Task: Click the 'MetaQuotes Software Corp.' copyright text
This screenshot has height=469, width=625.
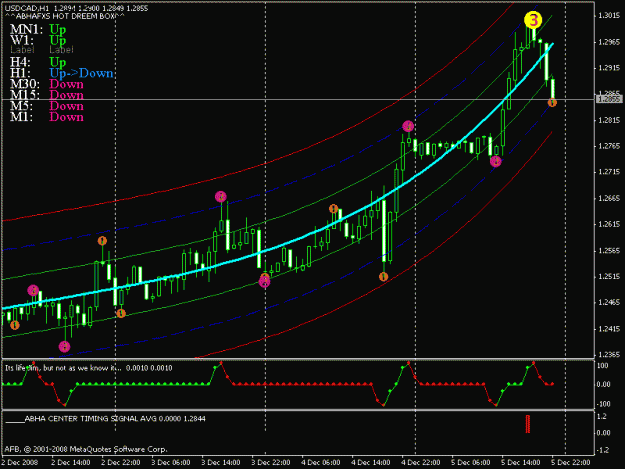Action: (x=118, y=449)
